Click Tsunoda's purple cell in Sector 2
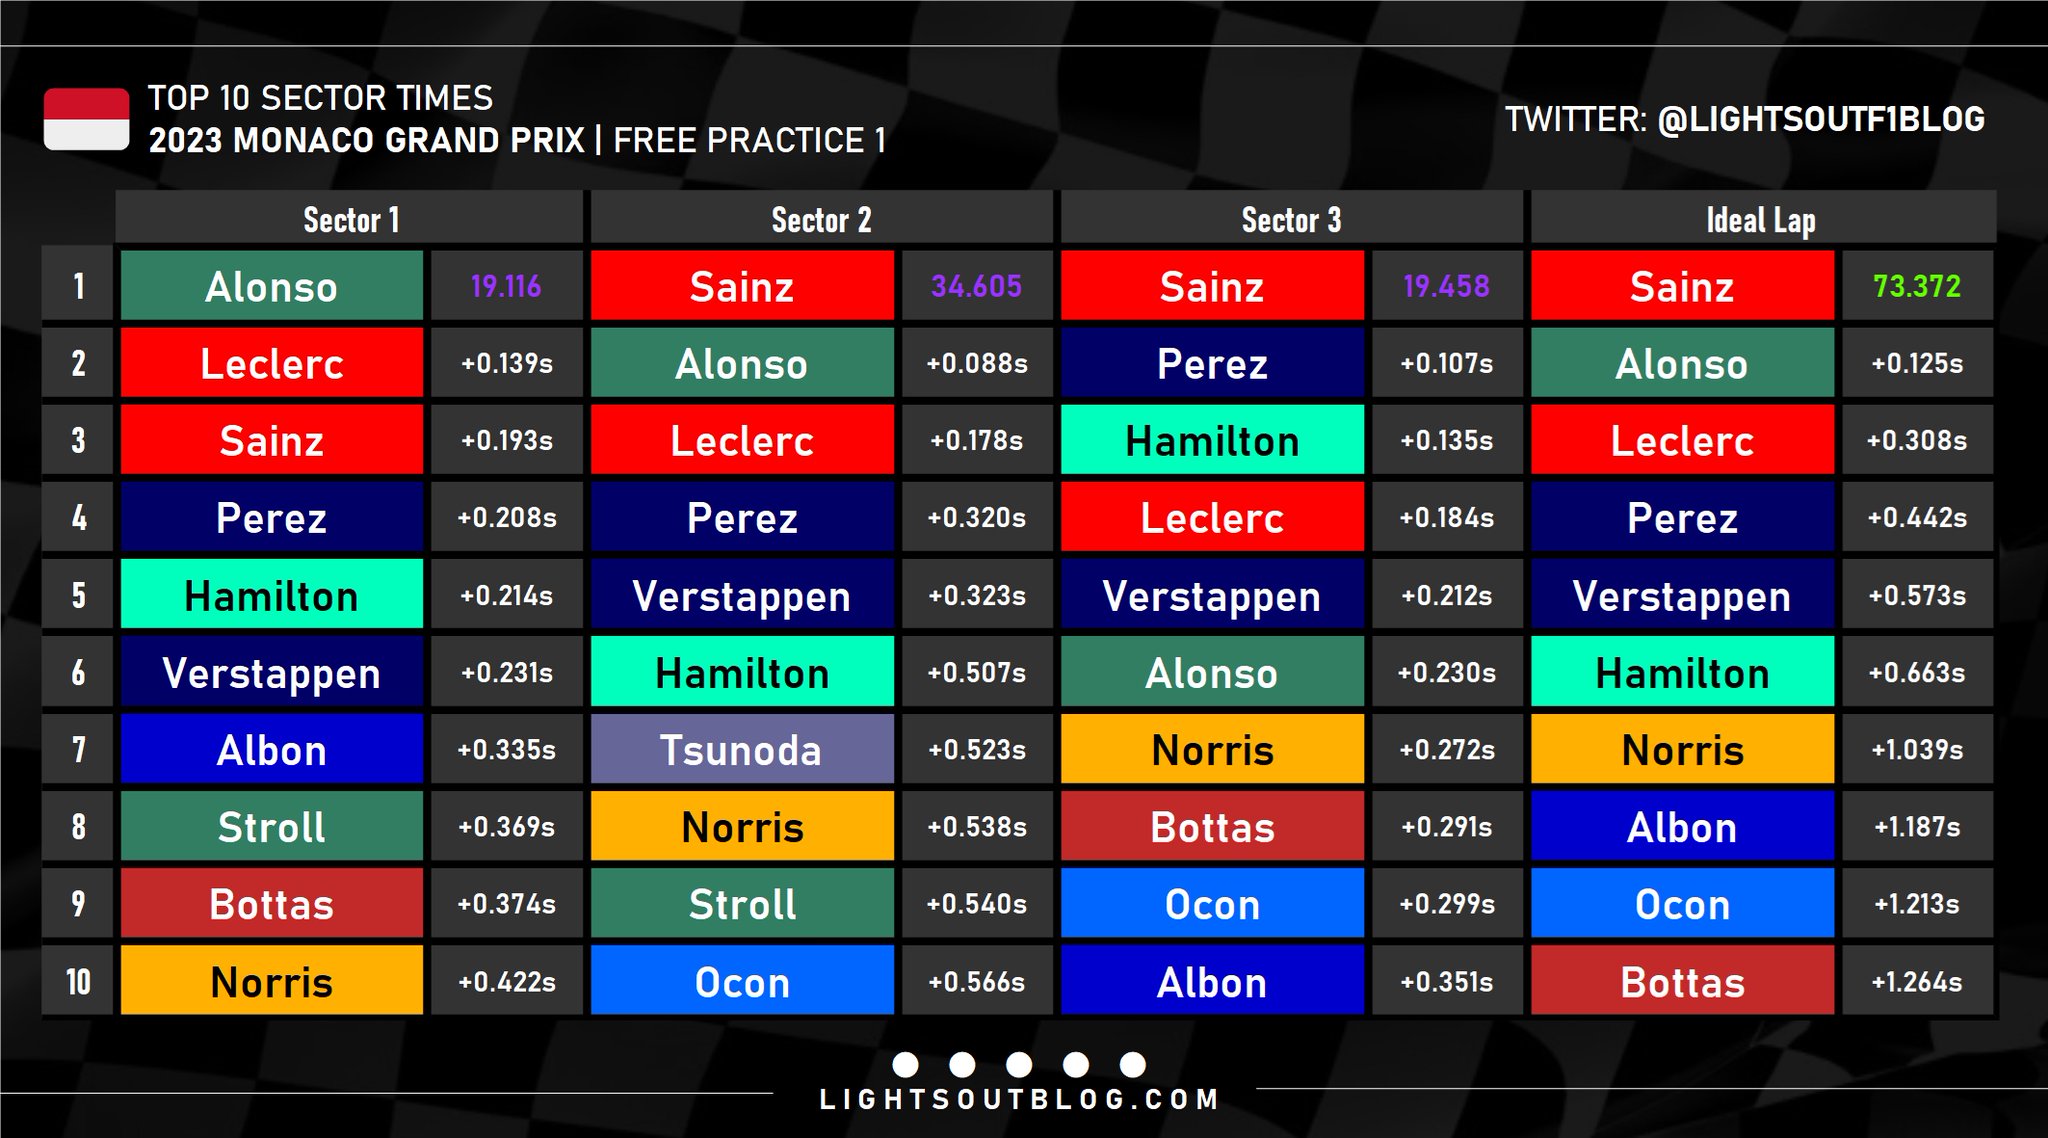Screen dimensions: 2048x1138 [x=742, y=749]
